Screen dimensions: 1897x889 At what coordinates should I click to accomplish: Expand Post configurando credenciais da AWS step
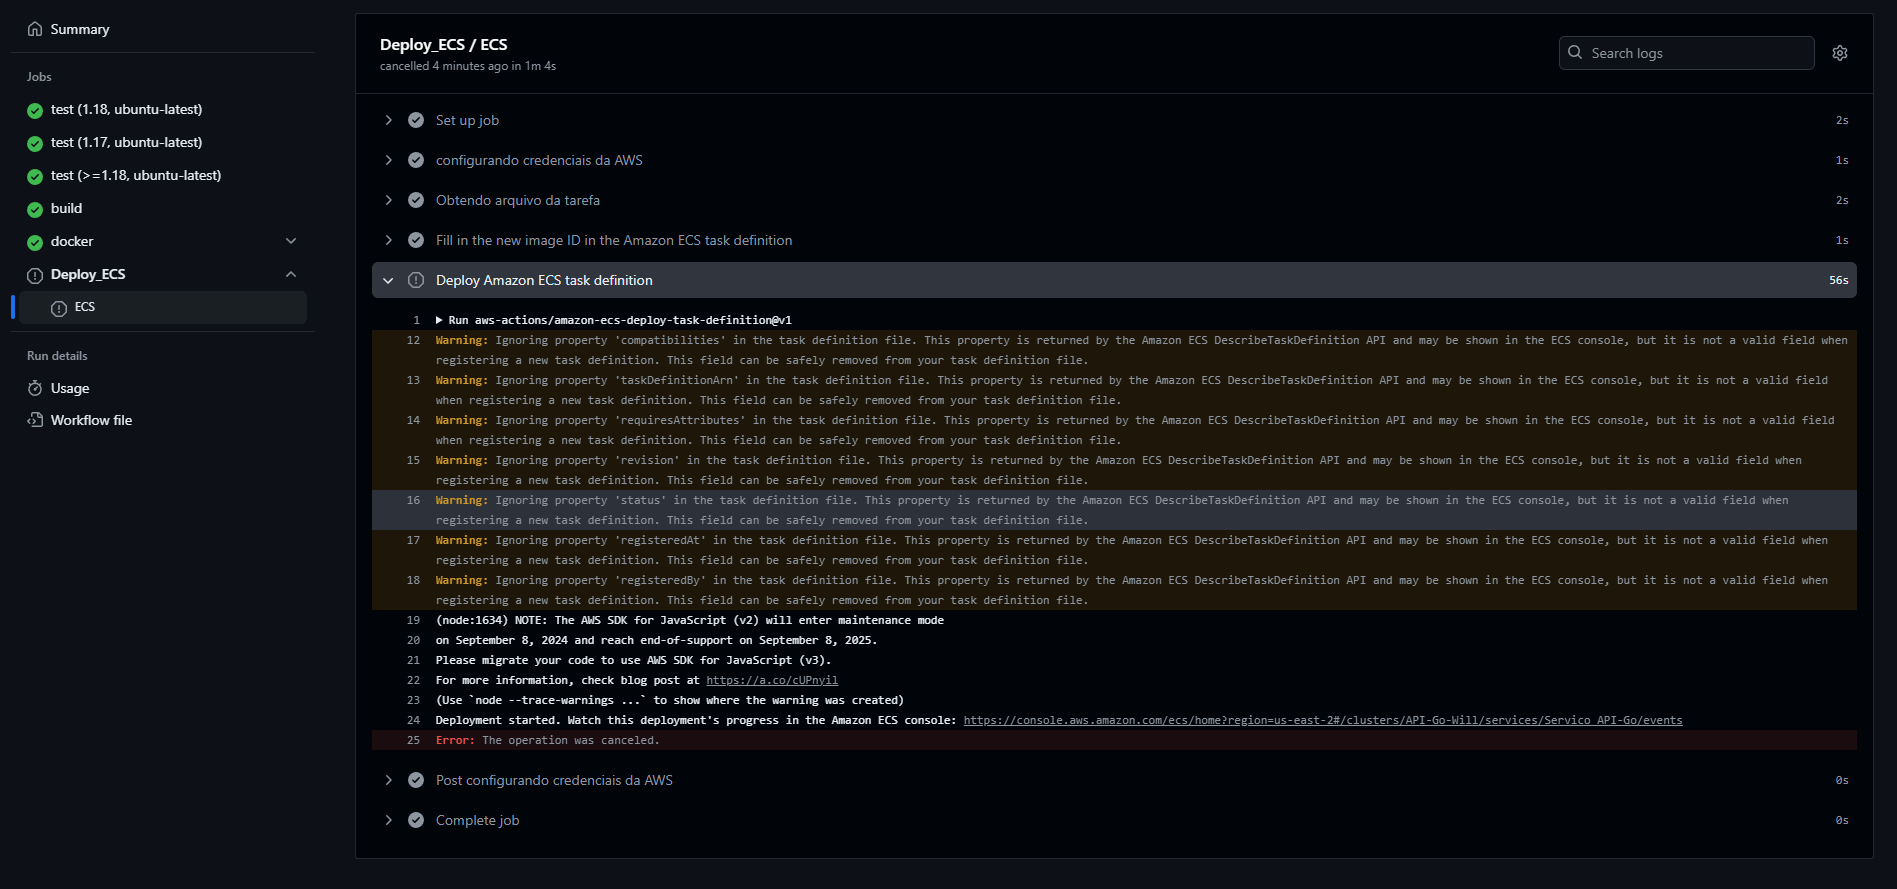click(x=388, y=780)
